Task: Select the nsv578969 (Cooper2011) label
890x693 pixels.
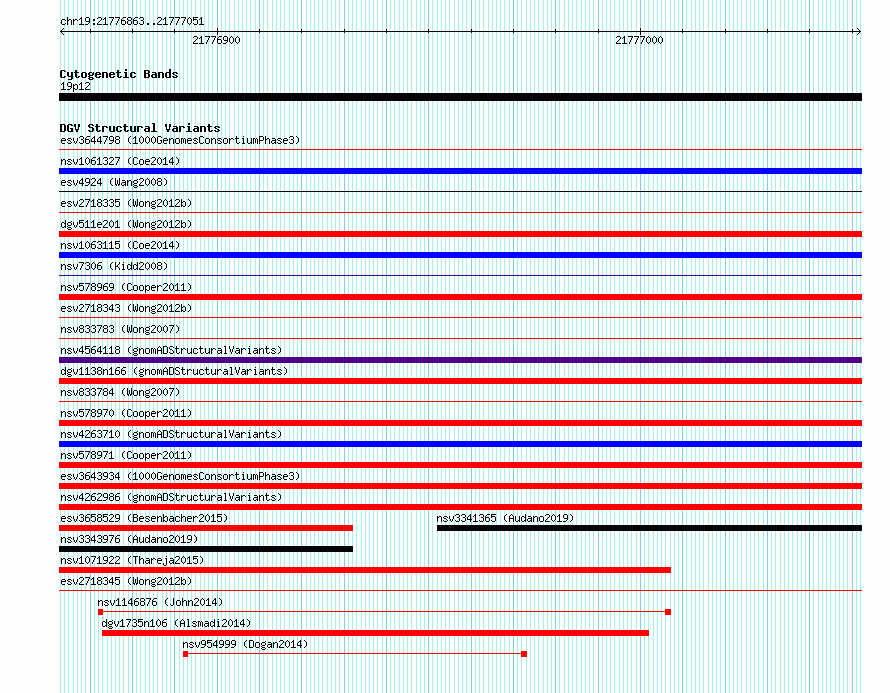Action: click(126, 287)
